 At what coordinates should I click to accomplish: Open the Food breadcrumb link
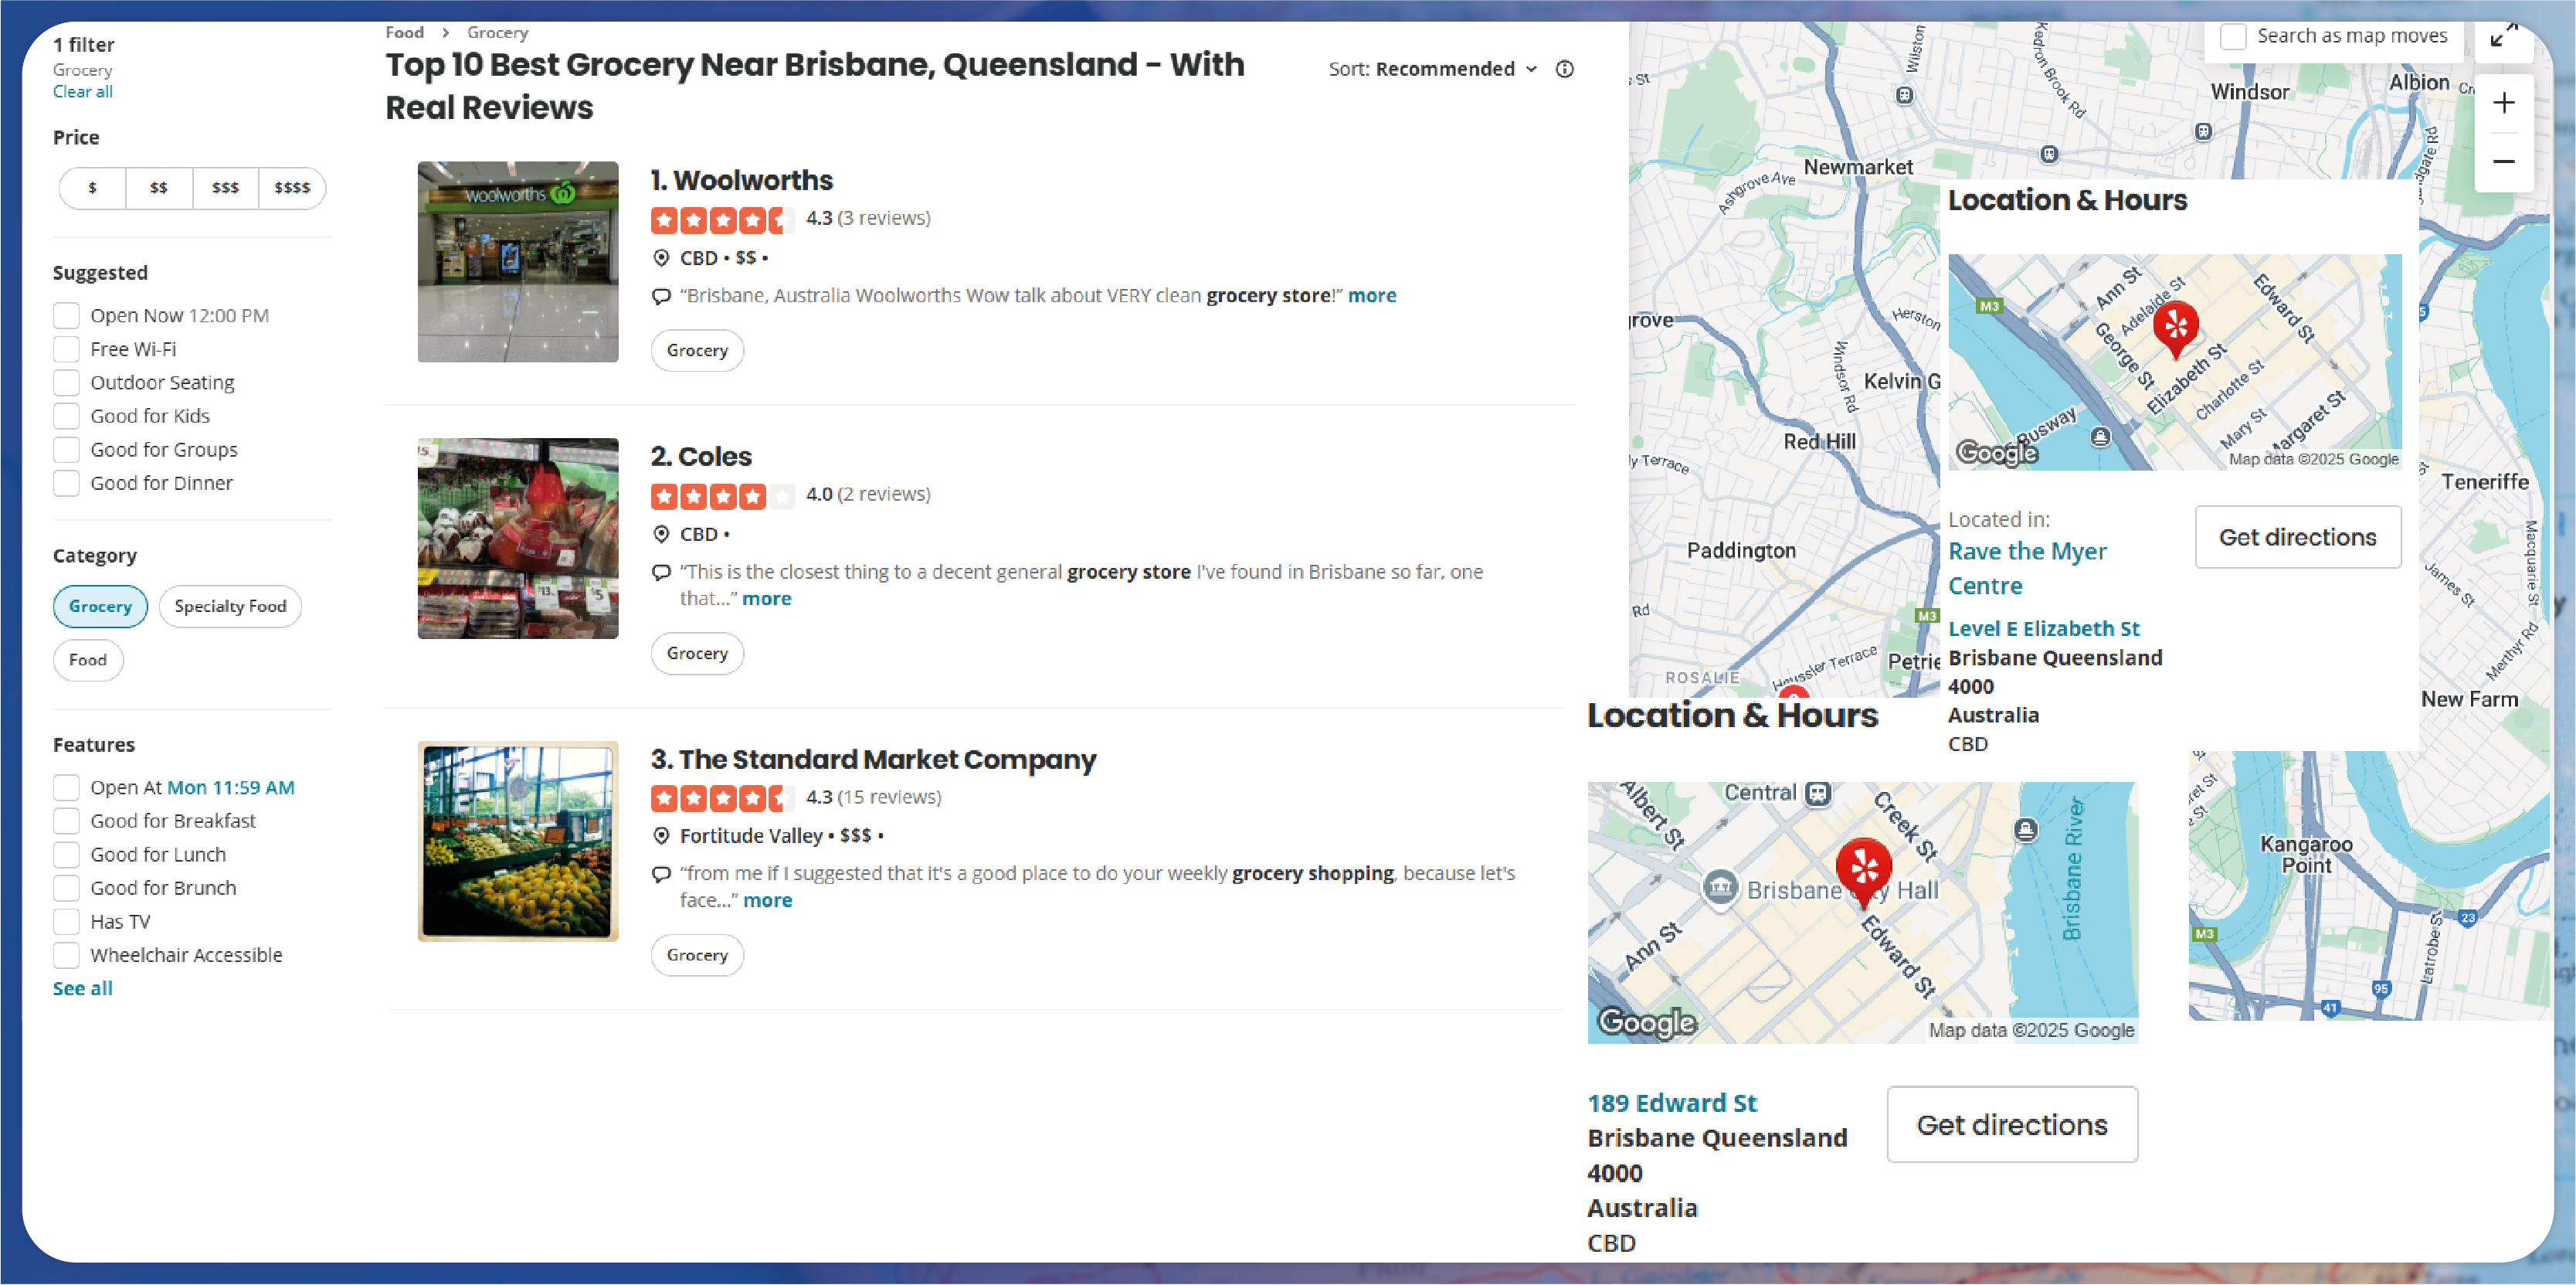pyautogui.click(x=404, y=33)
